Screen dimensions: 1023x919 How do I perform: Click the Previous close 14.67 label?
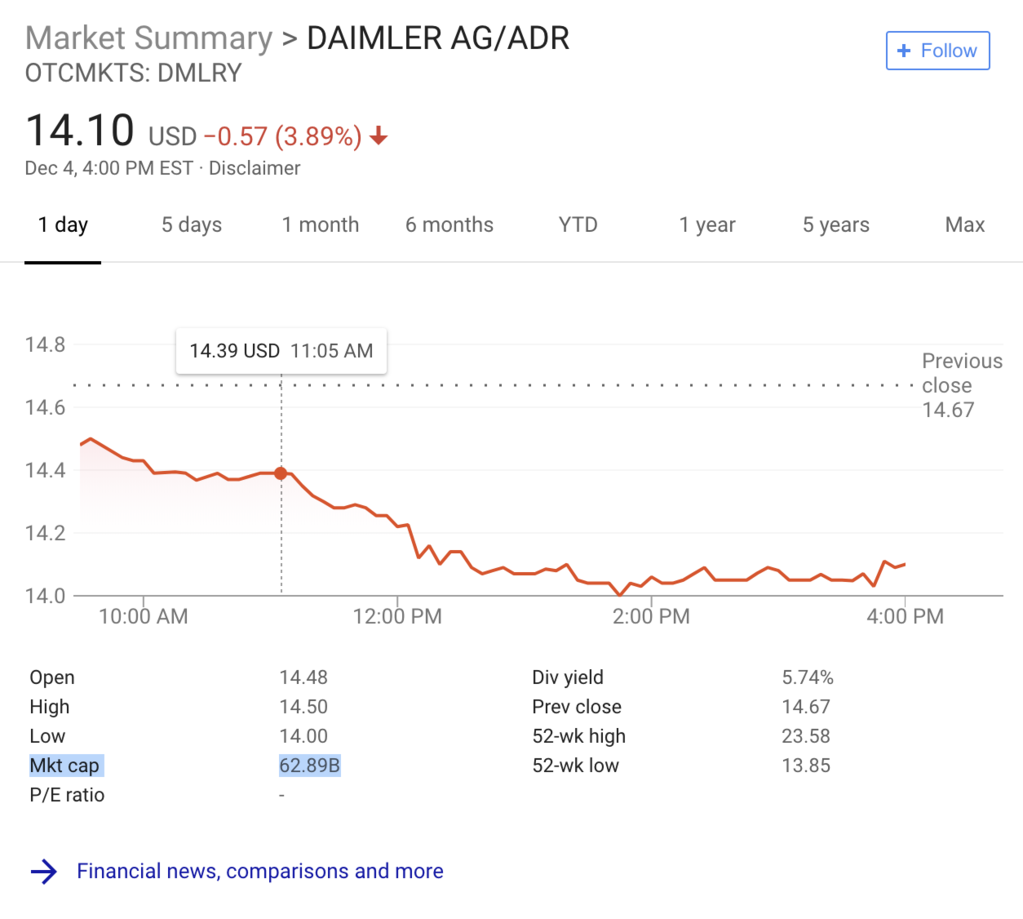(962, 385)
